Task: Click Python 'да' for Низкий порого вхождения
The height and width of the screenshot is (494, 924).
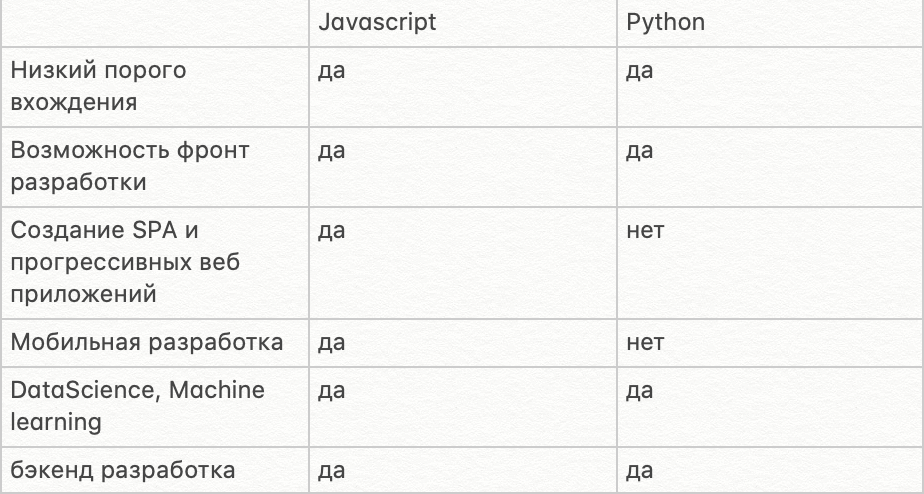Action: click(640, 72)
